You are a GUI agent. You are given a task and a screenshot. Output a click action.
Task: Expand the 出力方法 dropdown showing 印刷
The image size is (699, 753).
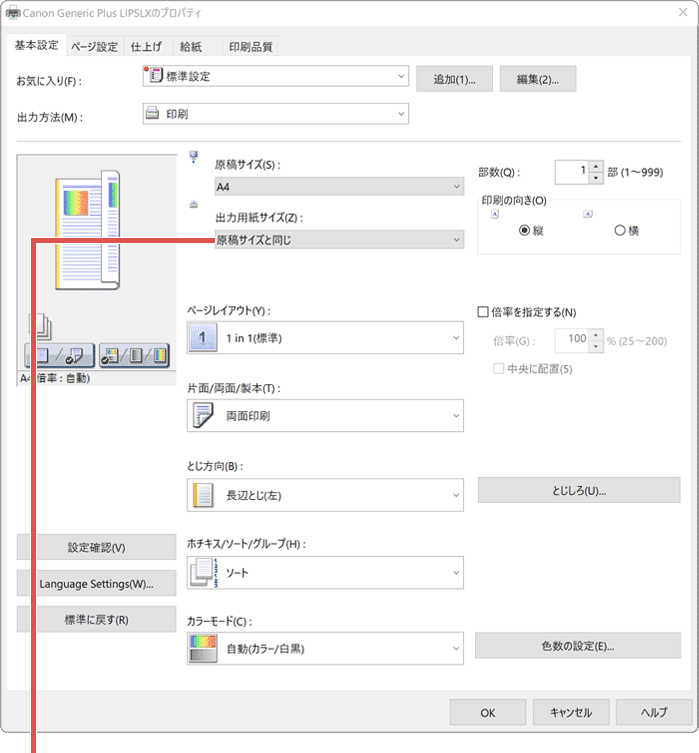click(x=276, y=114)
